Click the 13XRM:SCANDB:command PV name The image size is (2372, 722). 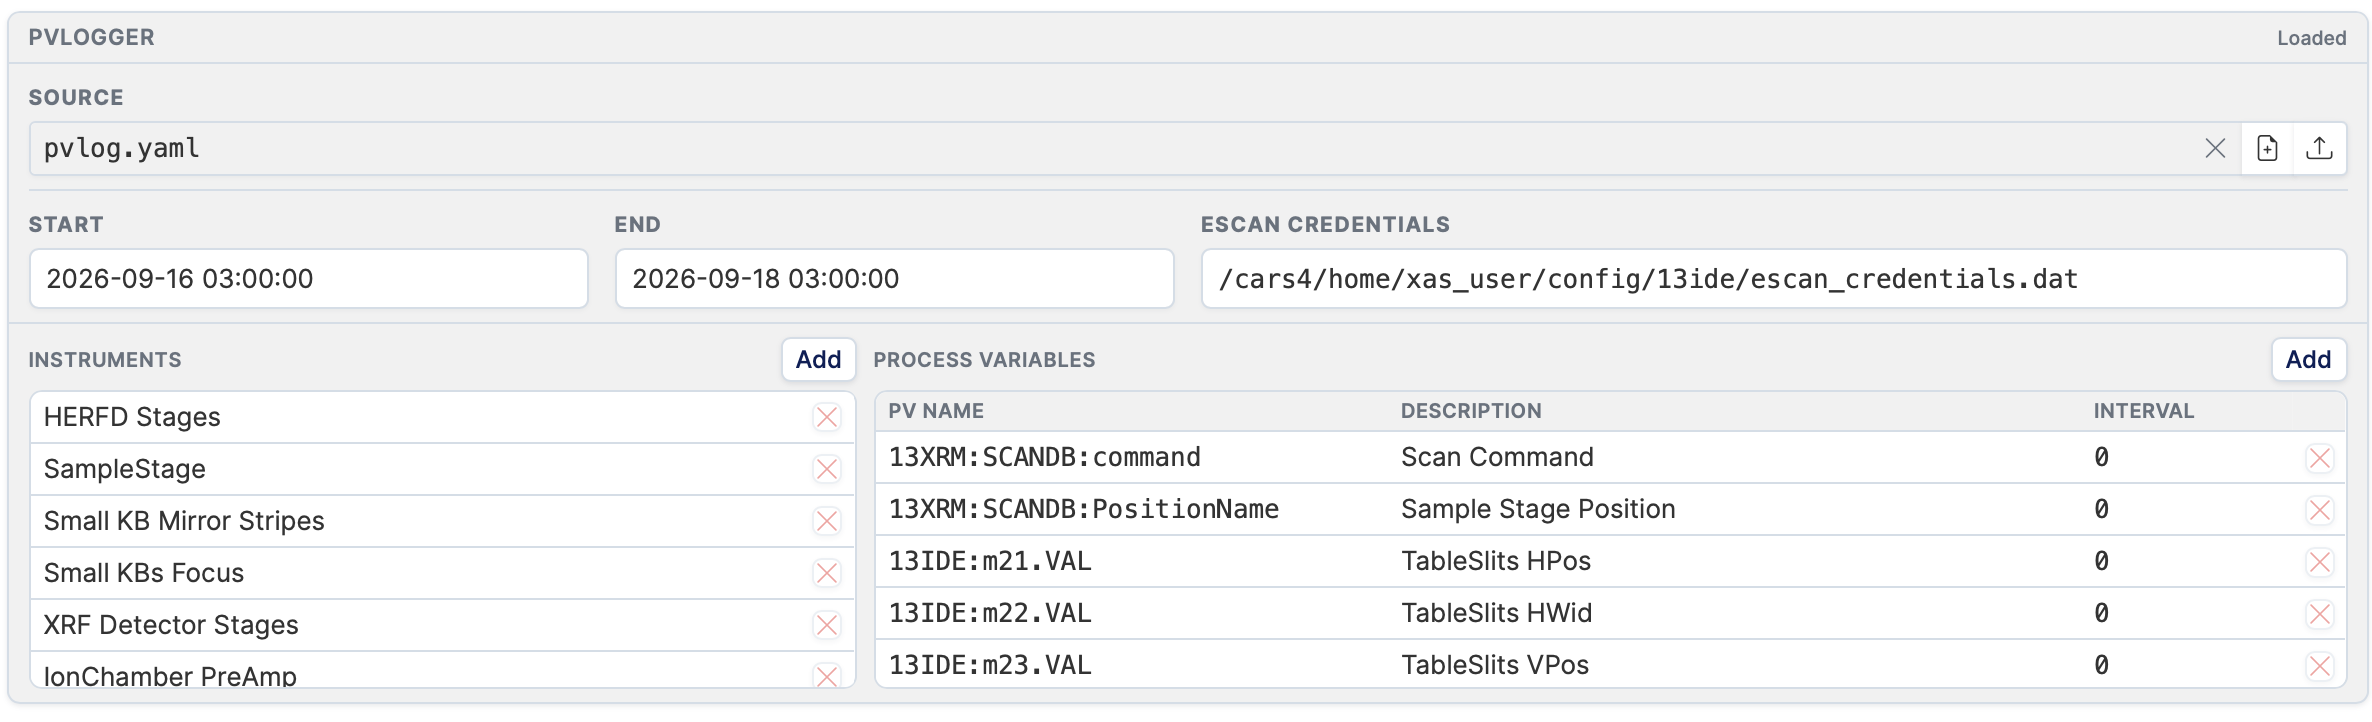tap(1044, 458)
